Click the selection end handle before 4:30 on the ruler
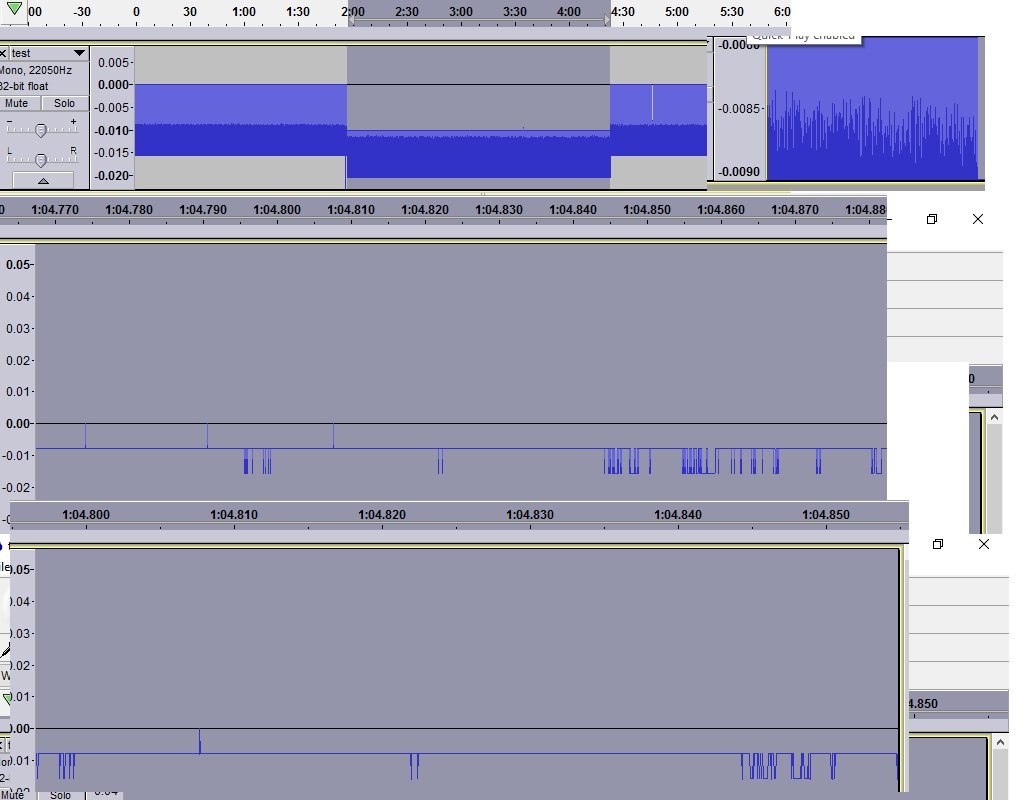The image size is (1023, 800). coord(606,20)
